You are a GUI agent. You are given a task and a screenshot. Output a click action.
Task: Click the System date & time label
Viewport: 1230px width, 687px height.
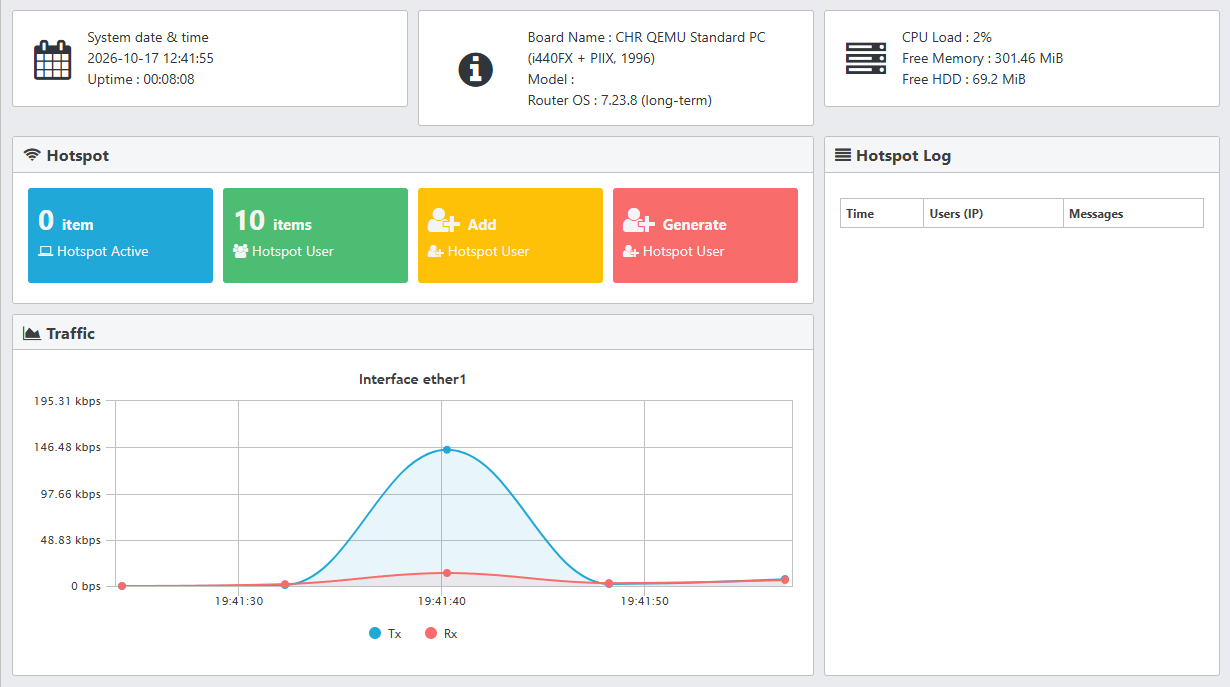click(x=148, y=37)
